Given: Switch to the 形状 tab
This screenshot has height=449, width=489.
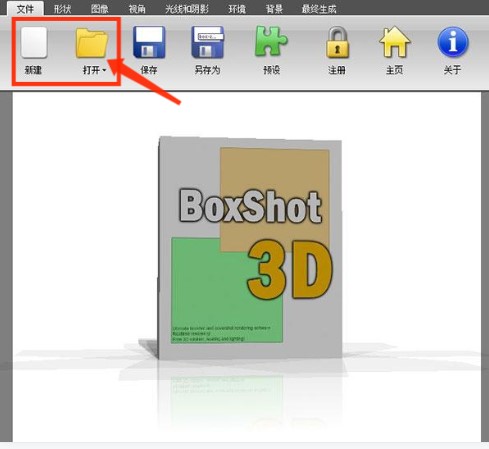Looking at the screenshot, I should (62, 9).
